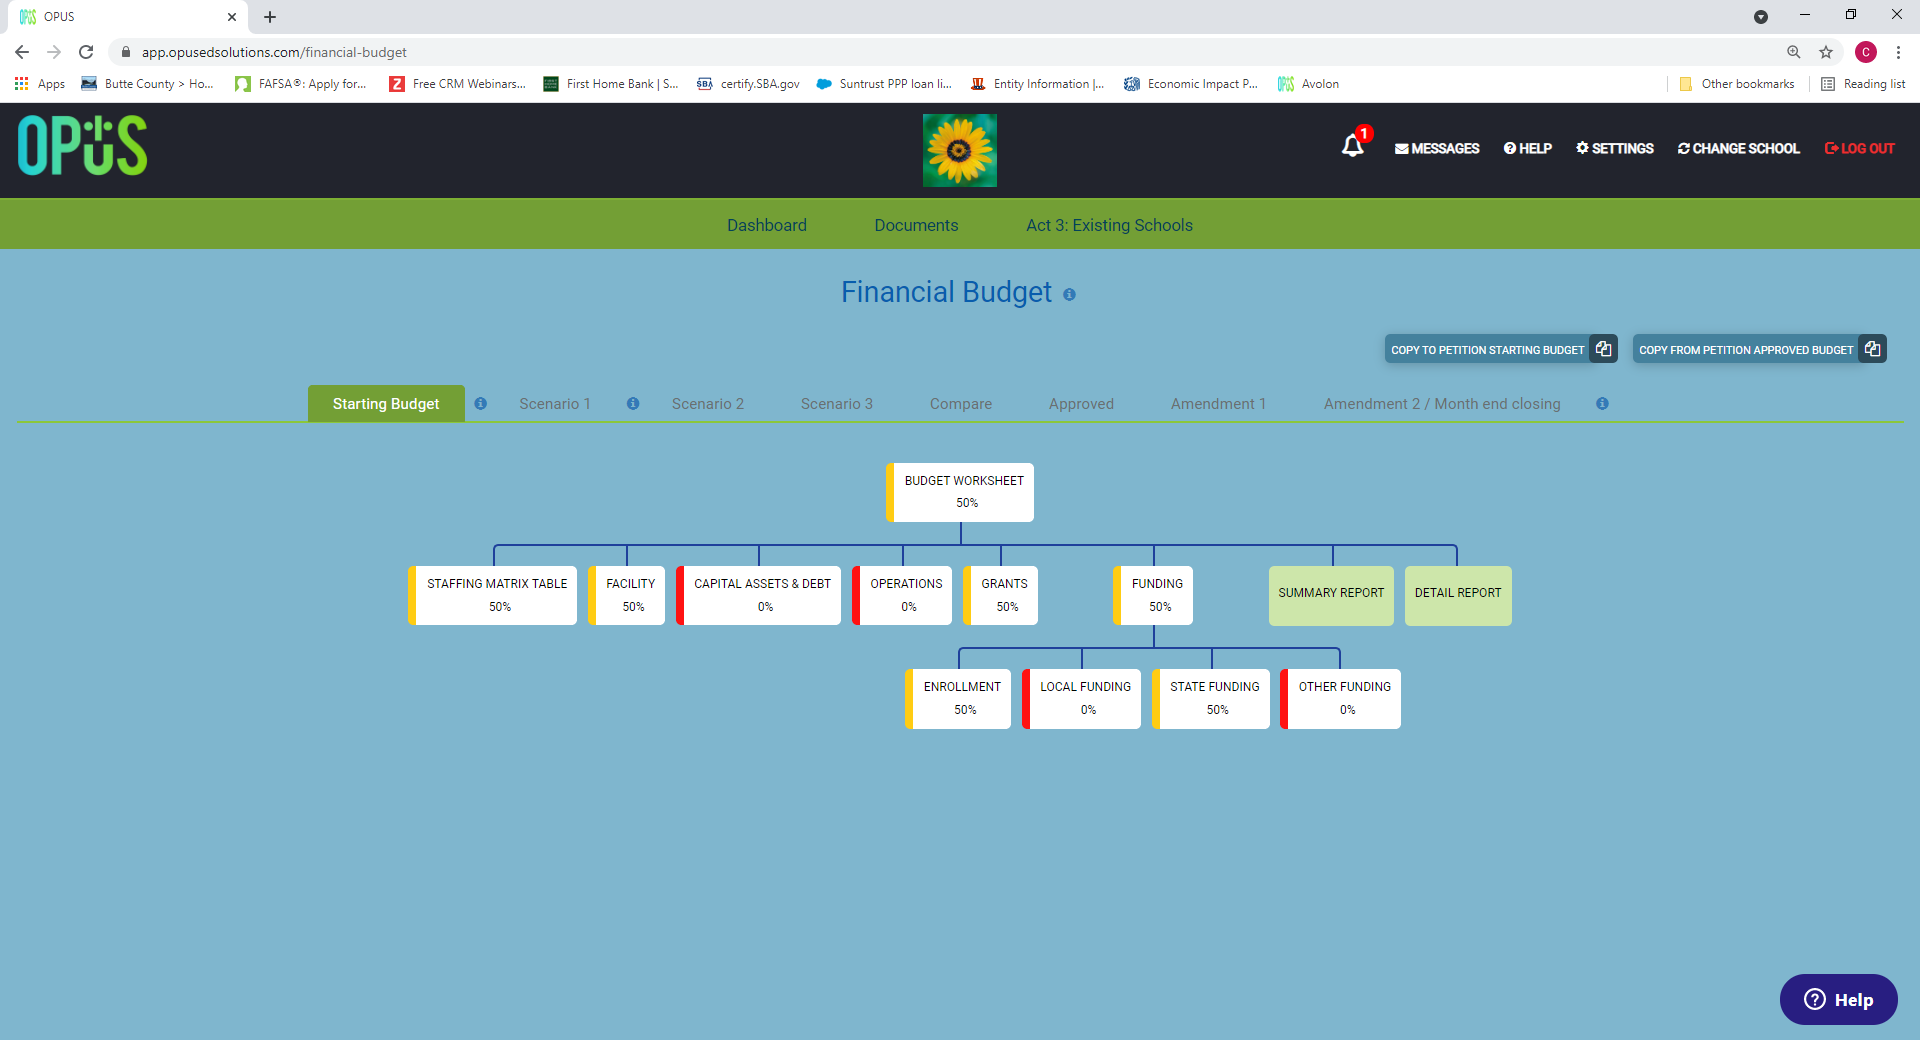Click info icon after Amendment 2 tab
1920x1040 pixels.
pos(1602,404)
